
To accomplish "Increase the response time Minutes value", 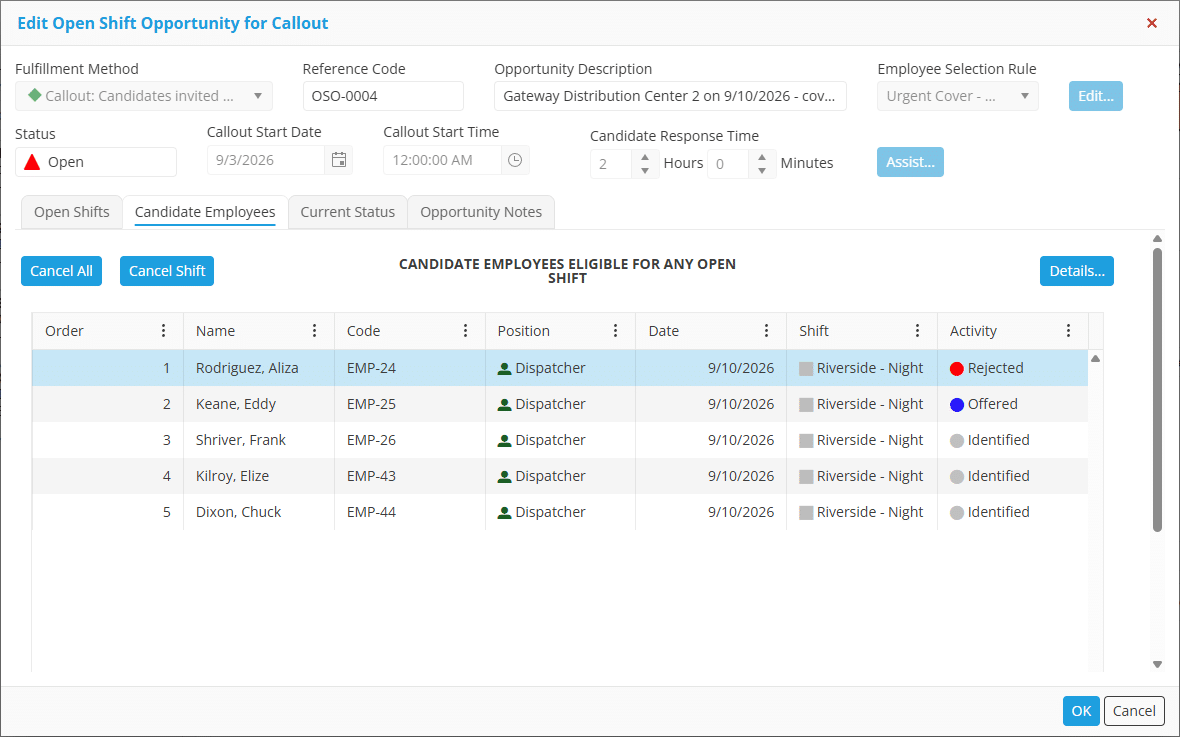I will 762,157.
